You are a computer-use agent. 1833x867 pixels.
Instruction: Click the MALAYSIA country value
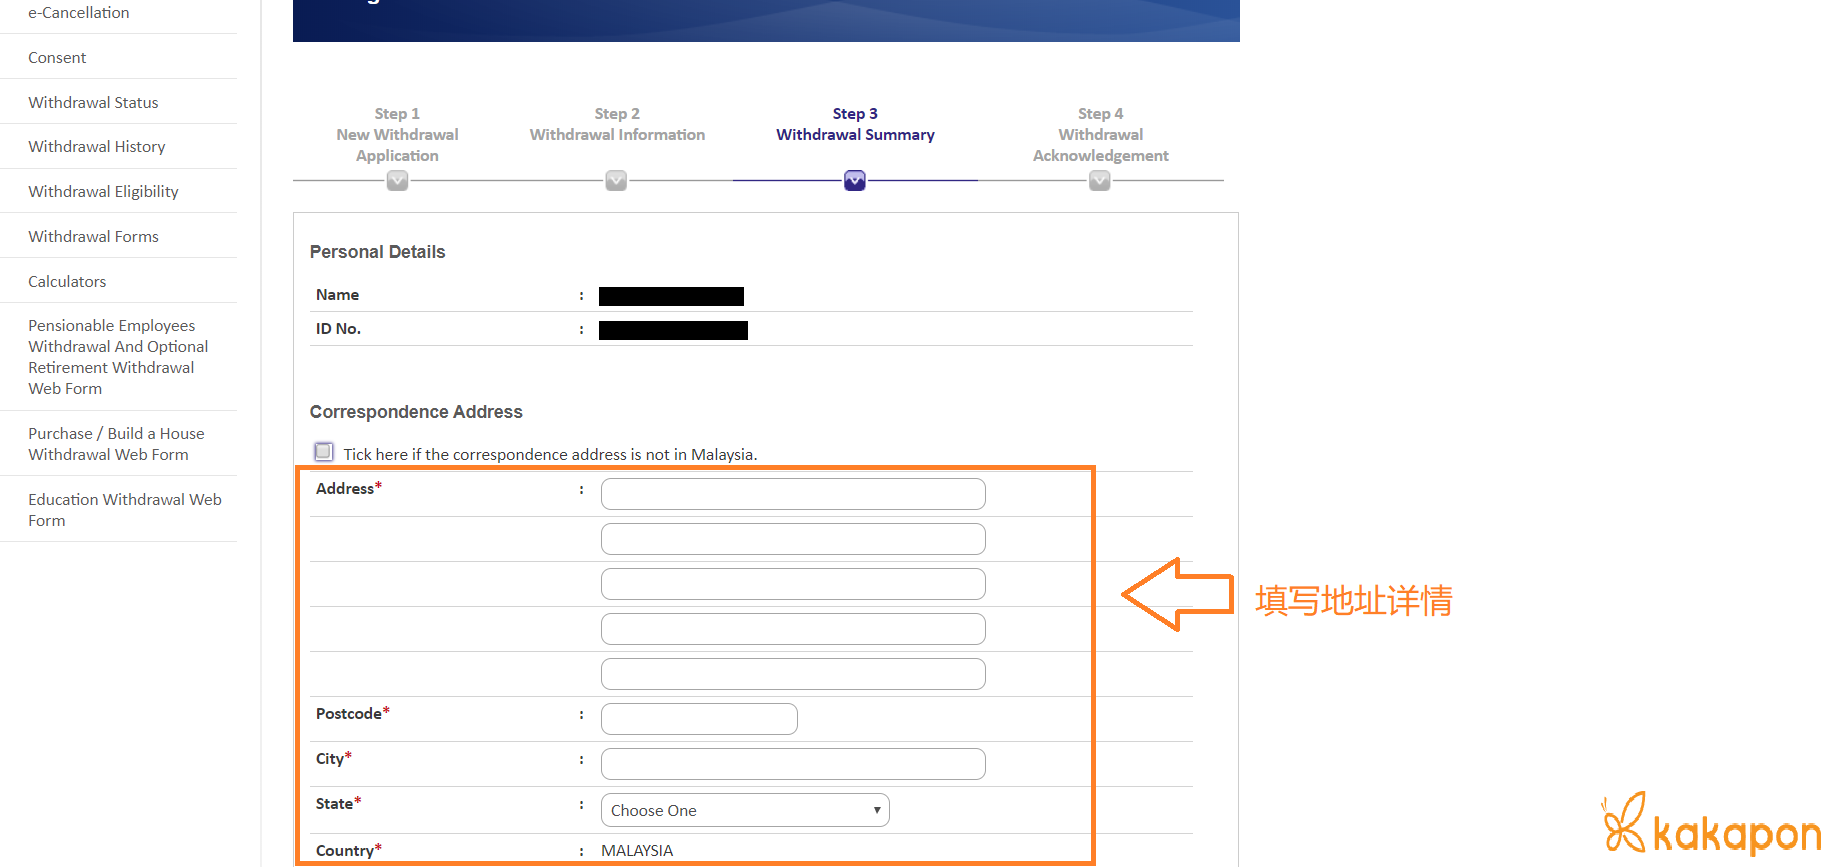(x=637, y=851)
